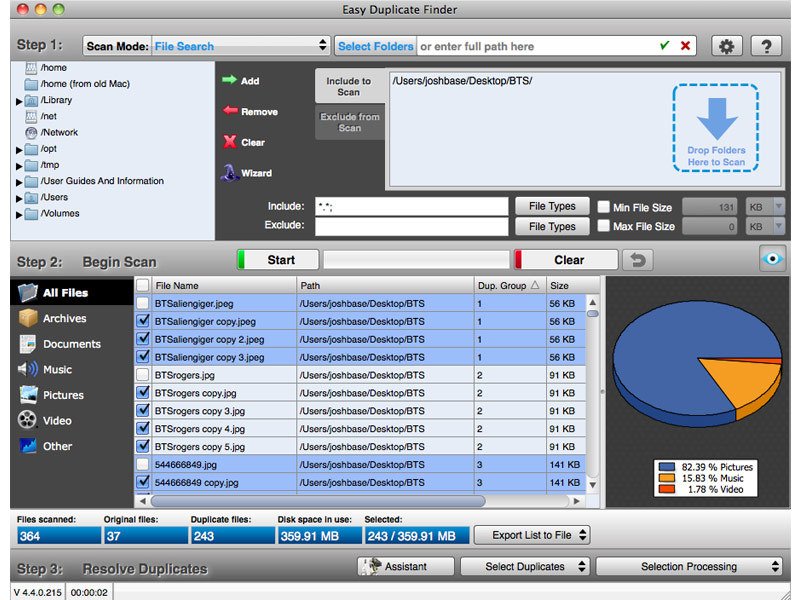Uncheck BTSaliengiger copy.jpeg

coord(143,321)
